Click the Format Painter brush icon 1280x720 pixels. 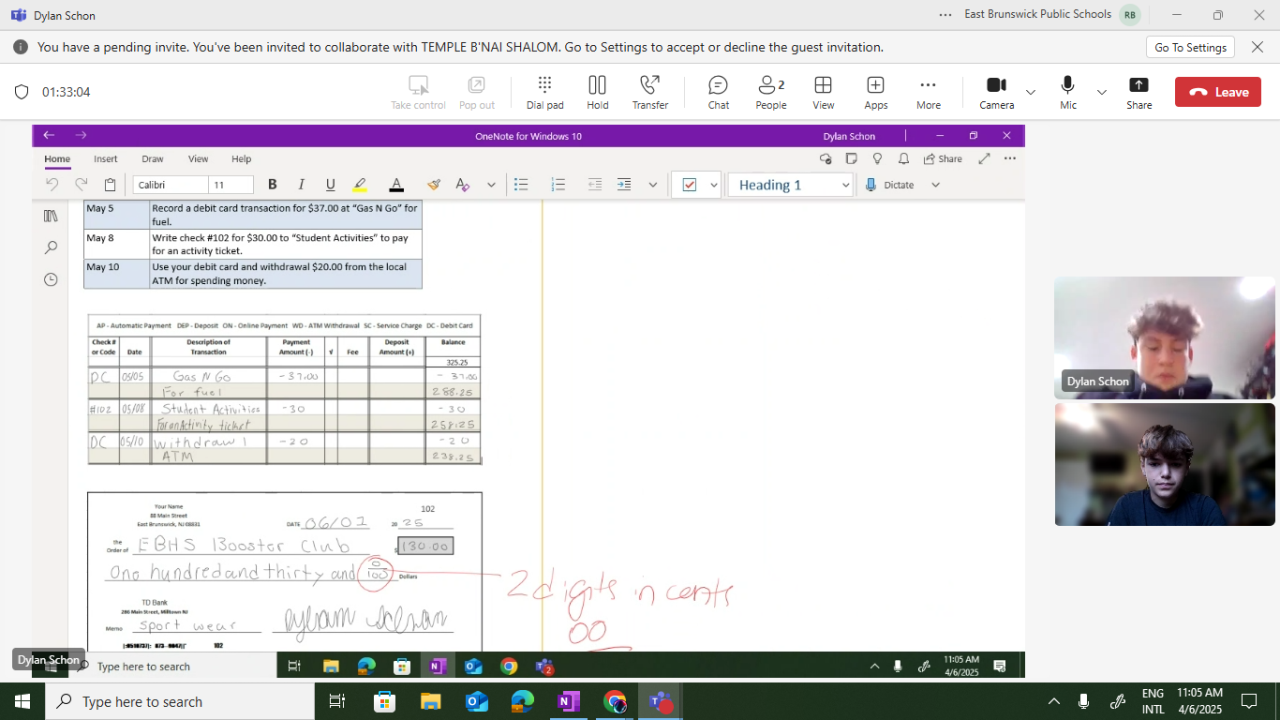pos(433,185)
